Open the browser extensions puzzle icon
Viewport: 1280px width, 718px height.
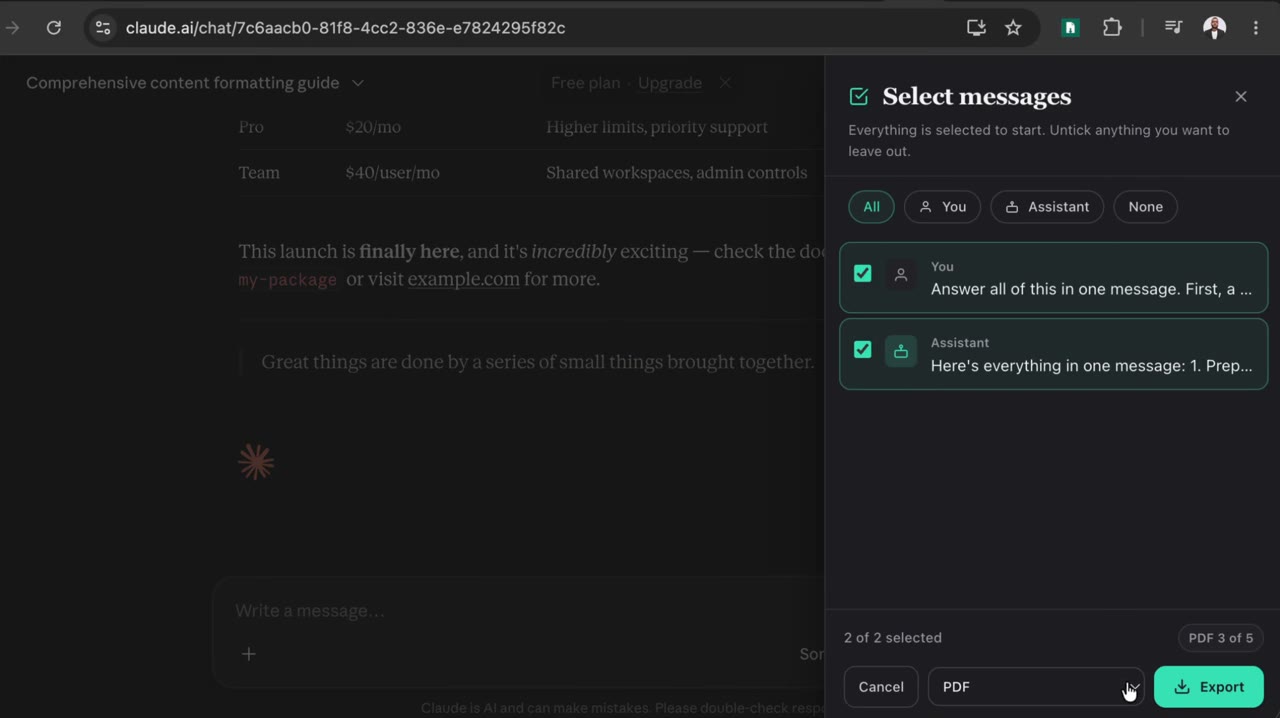click(1112, 28)
